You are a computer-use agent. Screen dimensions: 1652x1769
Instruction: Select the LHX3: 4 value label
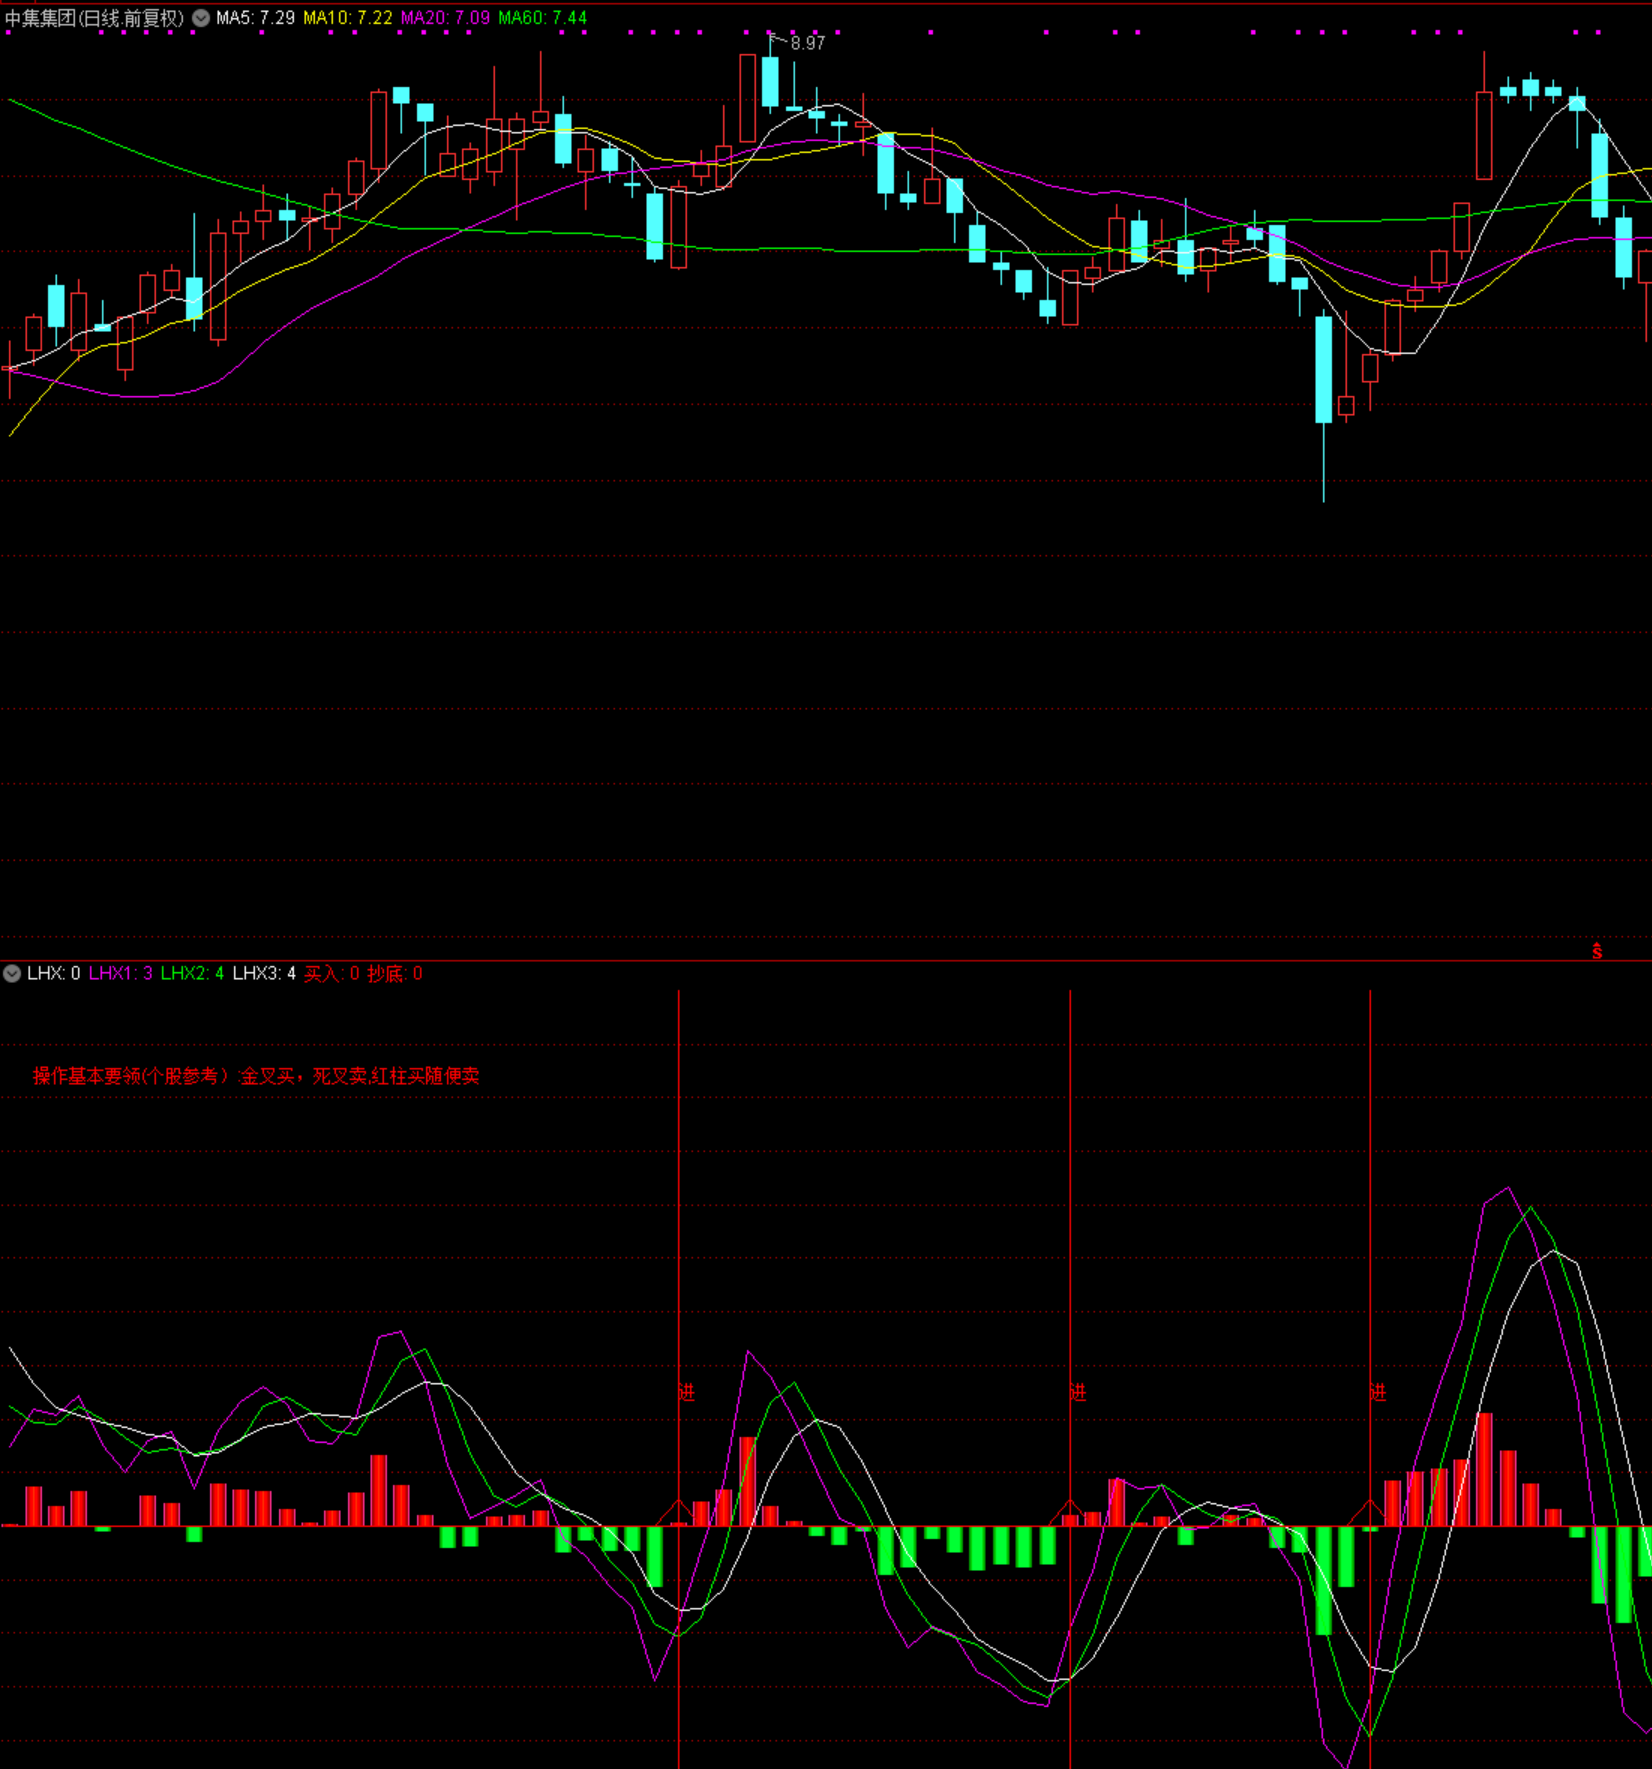[264, 973]
